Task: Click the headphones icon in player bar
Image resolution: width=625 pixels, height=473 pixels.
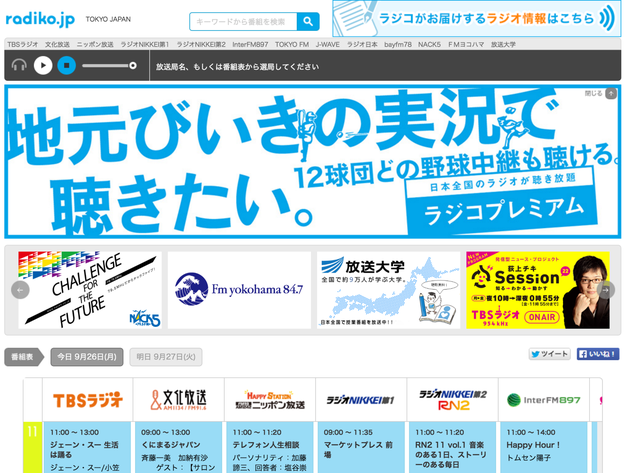Action: (19, 66)
